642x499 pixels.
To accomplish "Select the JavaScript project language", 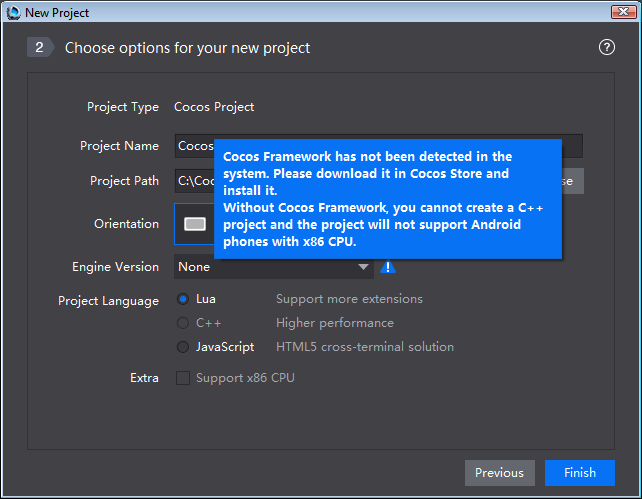I will click(183, 347).
